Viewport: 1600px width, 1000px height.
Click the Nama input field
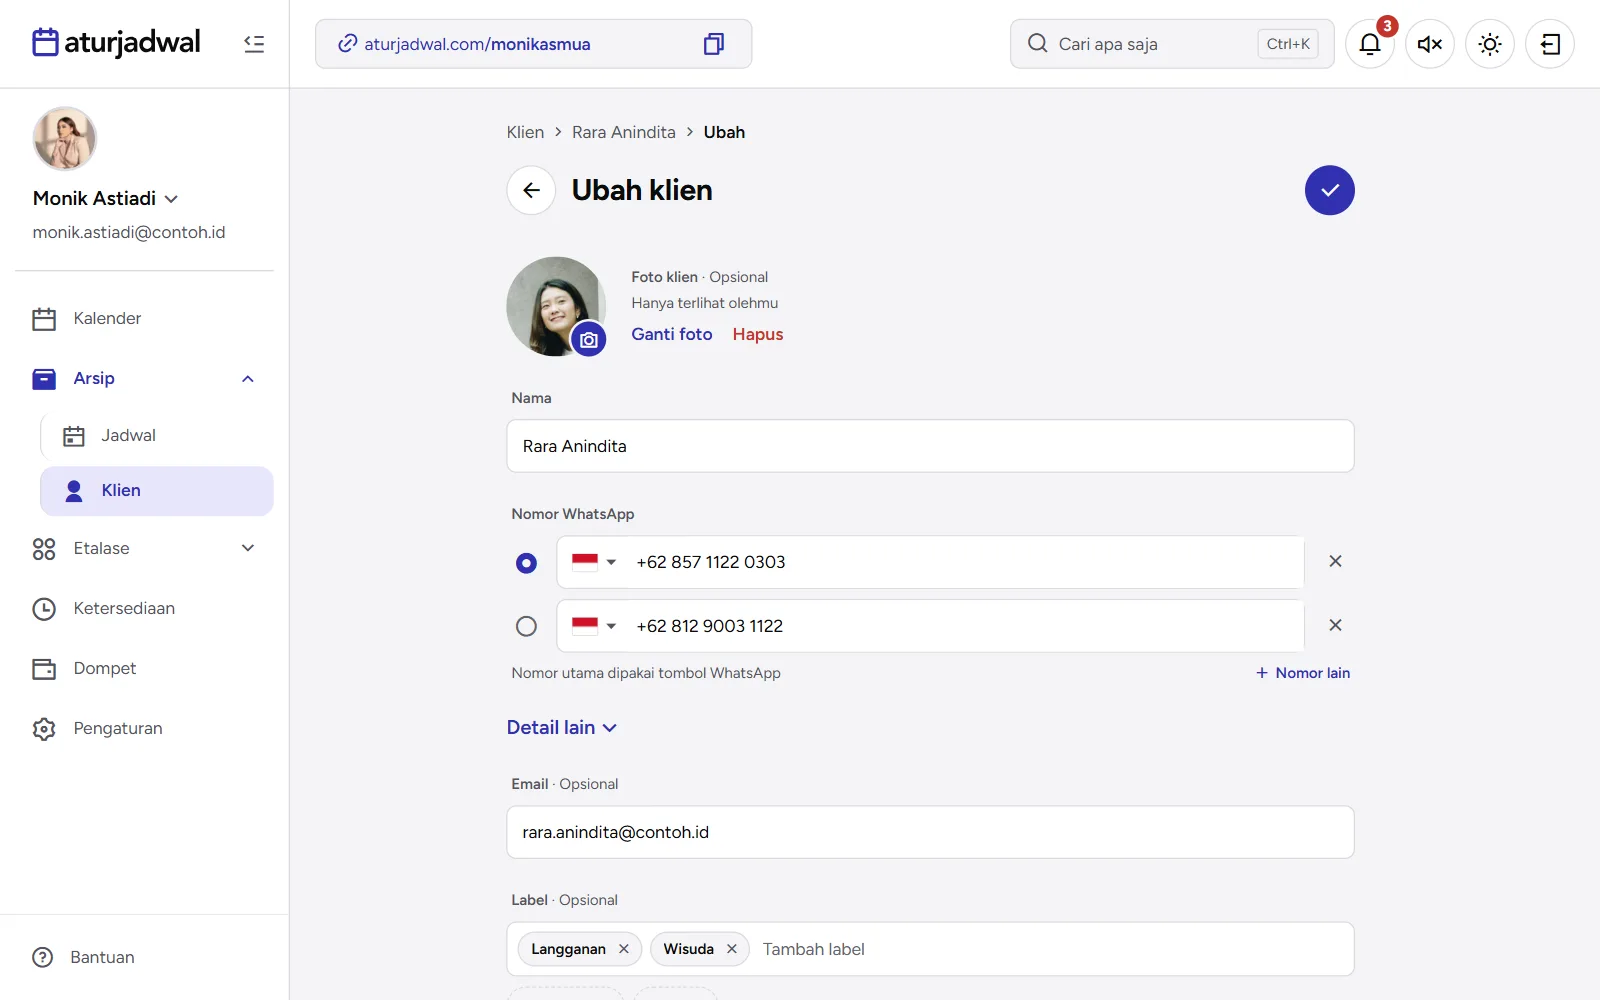[930, 446]
